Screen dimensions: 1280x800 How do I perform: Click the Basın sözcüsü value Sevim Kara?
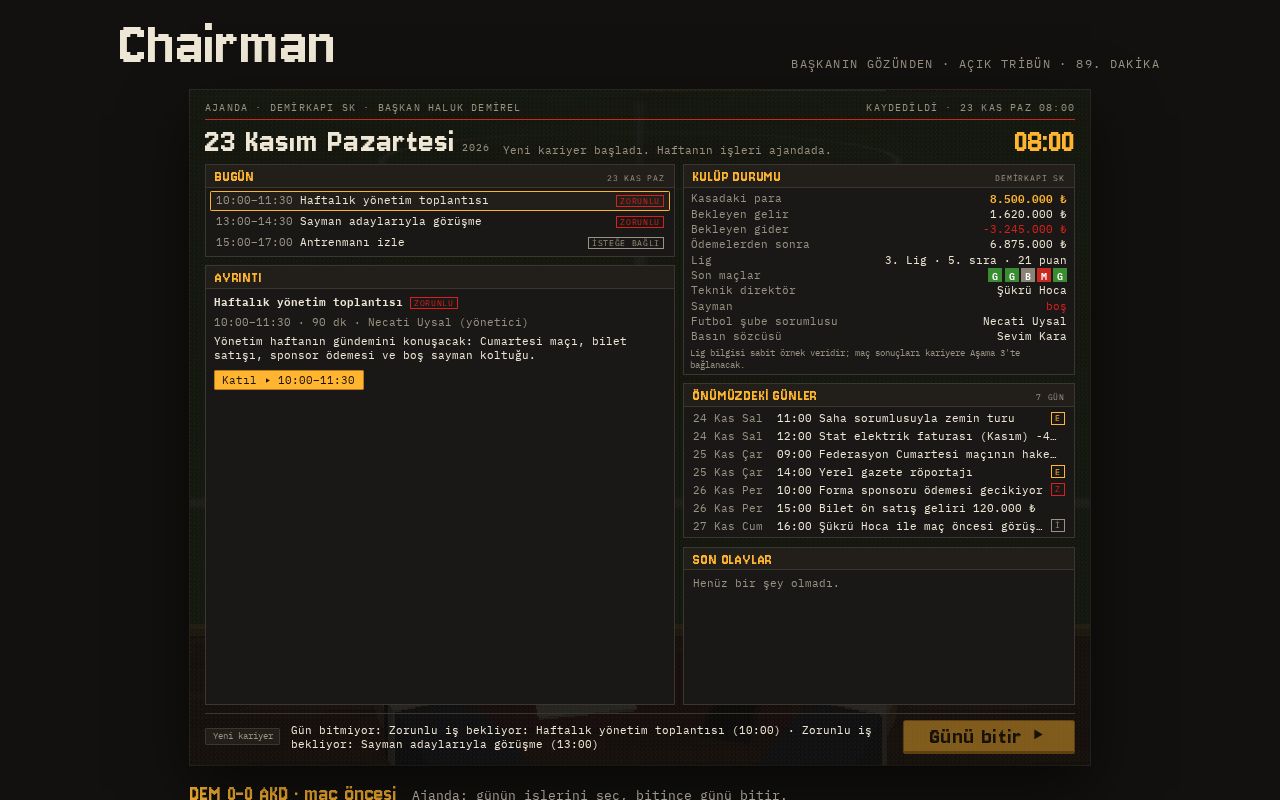[x=1032, y=336]
